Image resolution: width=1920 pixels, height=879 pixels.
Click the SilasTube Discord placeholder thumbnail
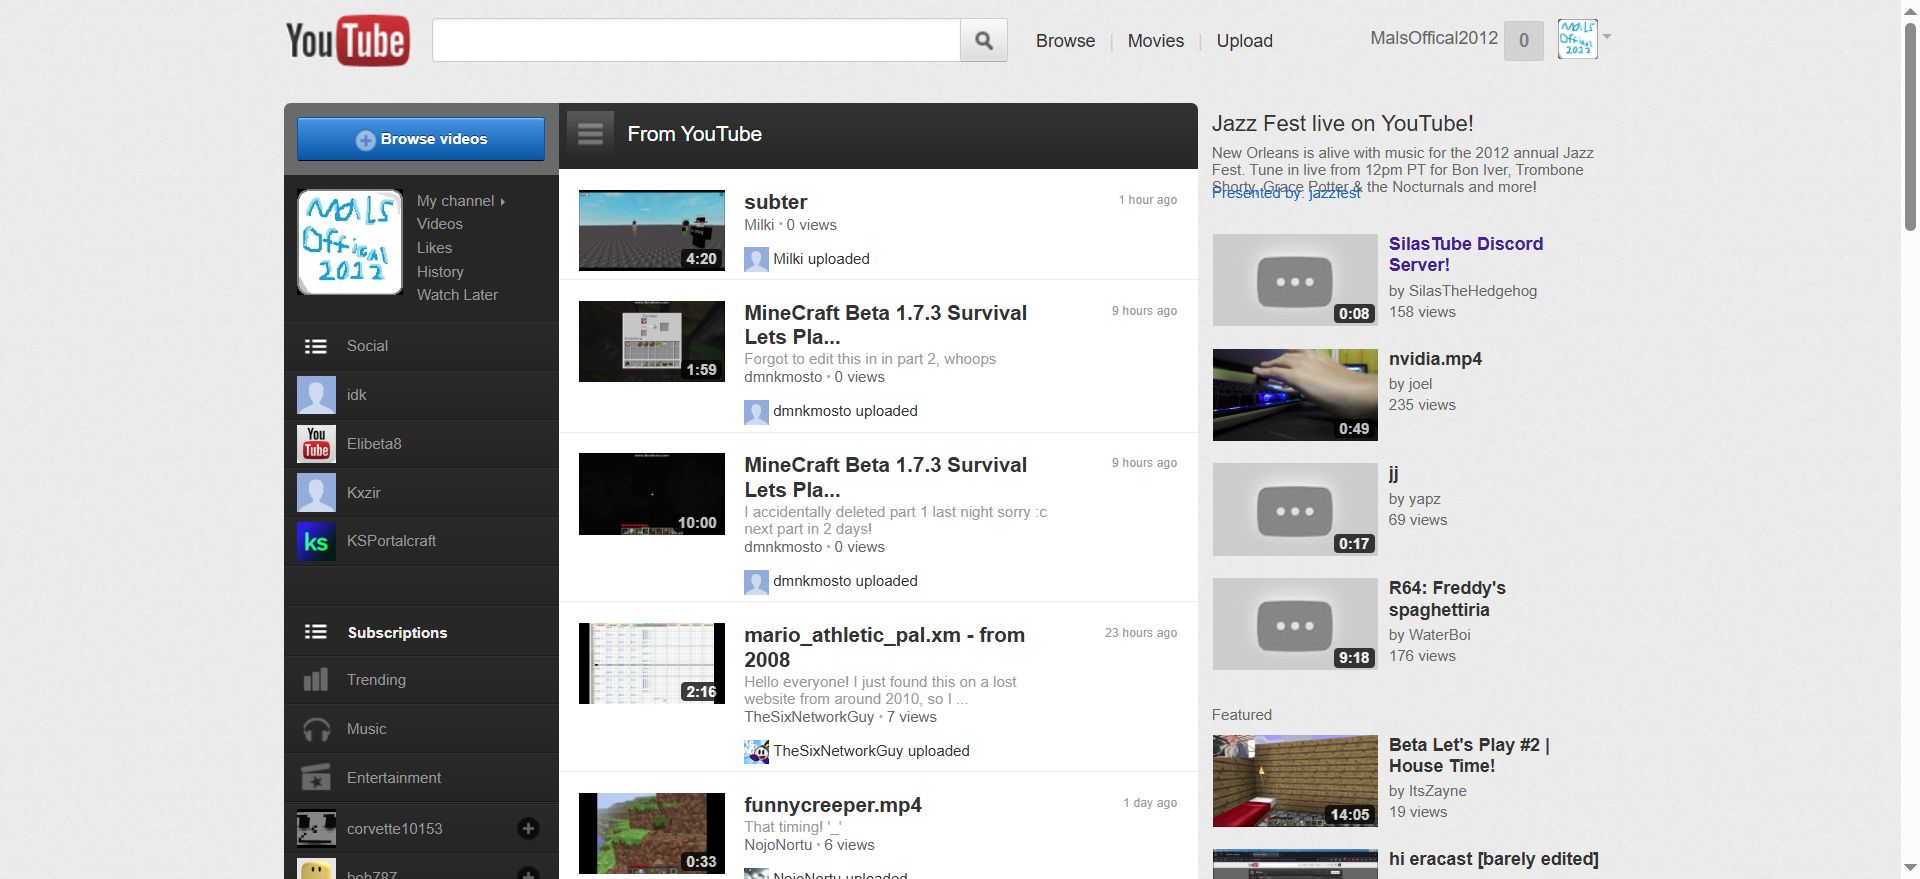click(x=1295, y=280)
